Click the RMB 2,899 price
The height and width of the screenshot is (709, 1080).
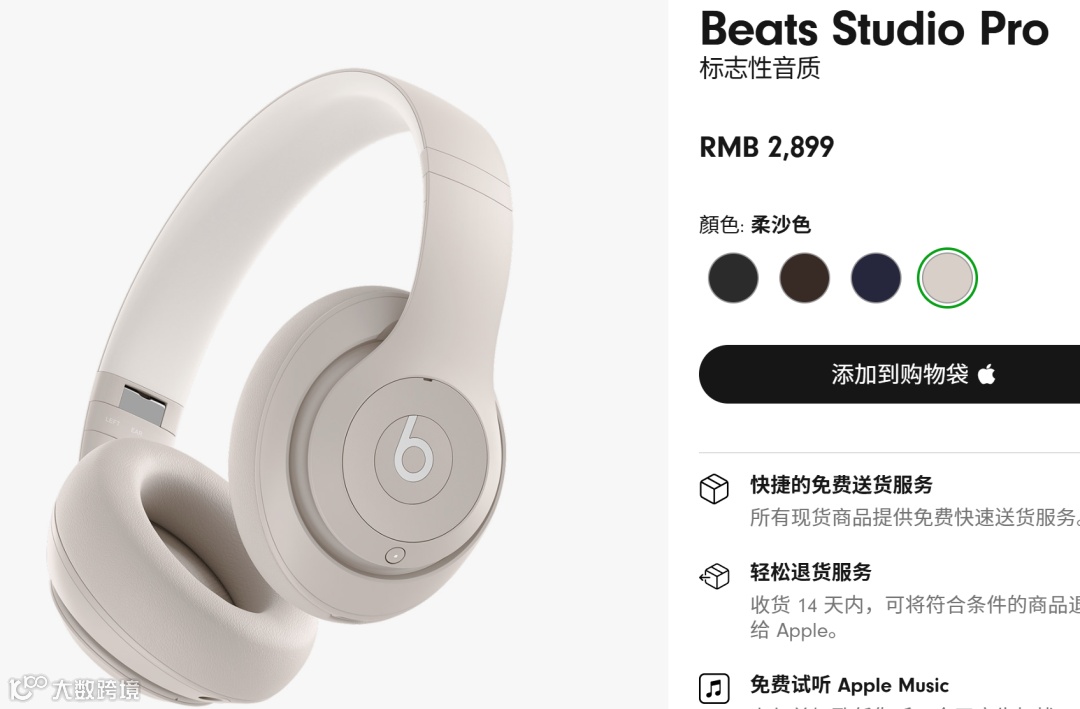point(767,147)
